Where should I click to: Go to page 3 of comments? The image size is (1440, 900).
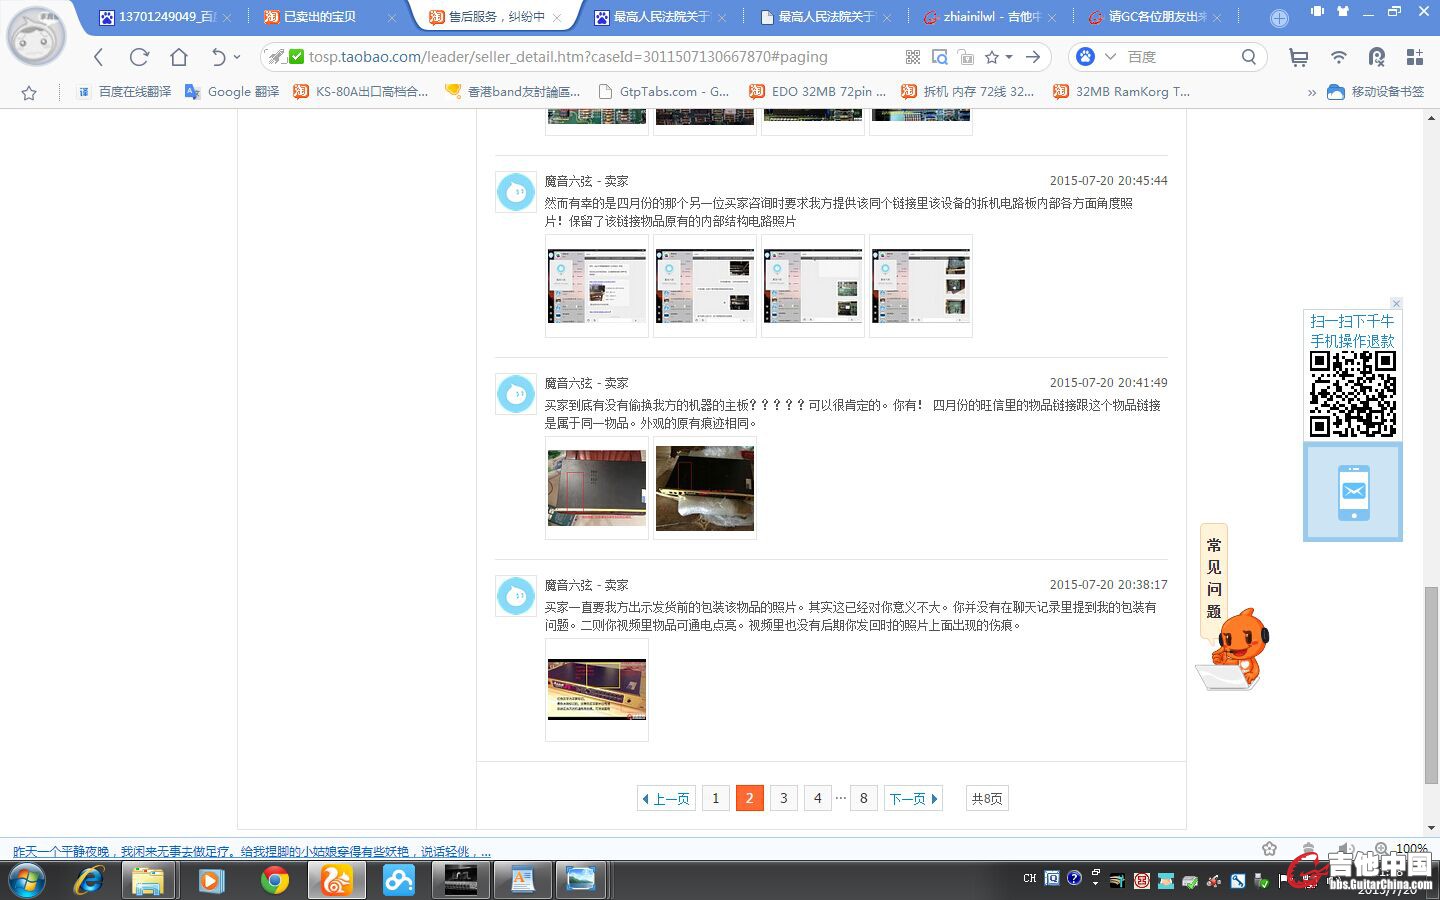pos(783,798)
